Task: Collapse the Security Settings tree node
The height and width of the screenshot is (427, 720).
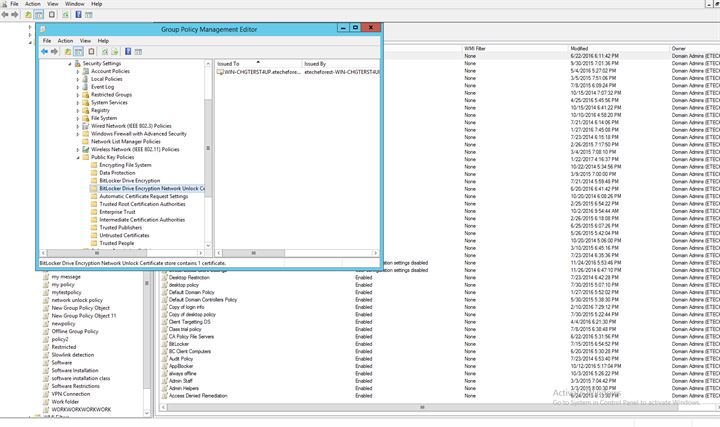Action: coord(71,63)
